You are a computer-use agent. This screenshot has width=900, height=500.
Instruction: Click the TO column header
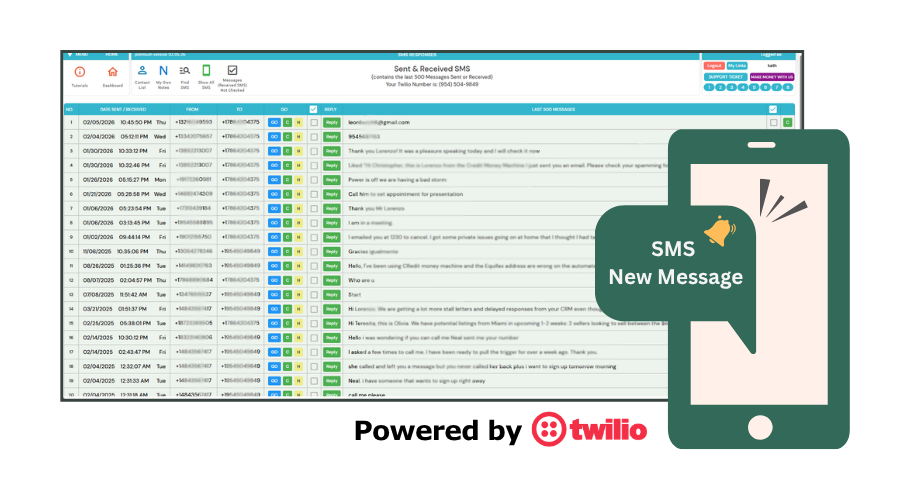point(239,109)
